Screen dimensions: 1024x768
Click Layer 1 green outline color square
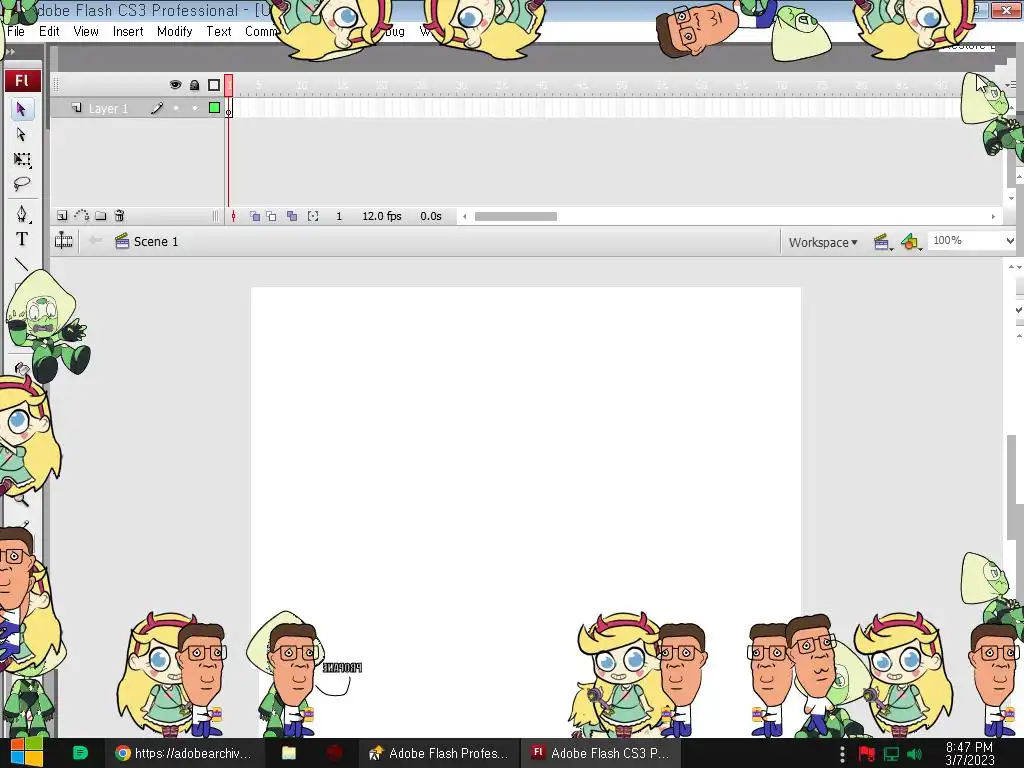click(214, 108)
